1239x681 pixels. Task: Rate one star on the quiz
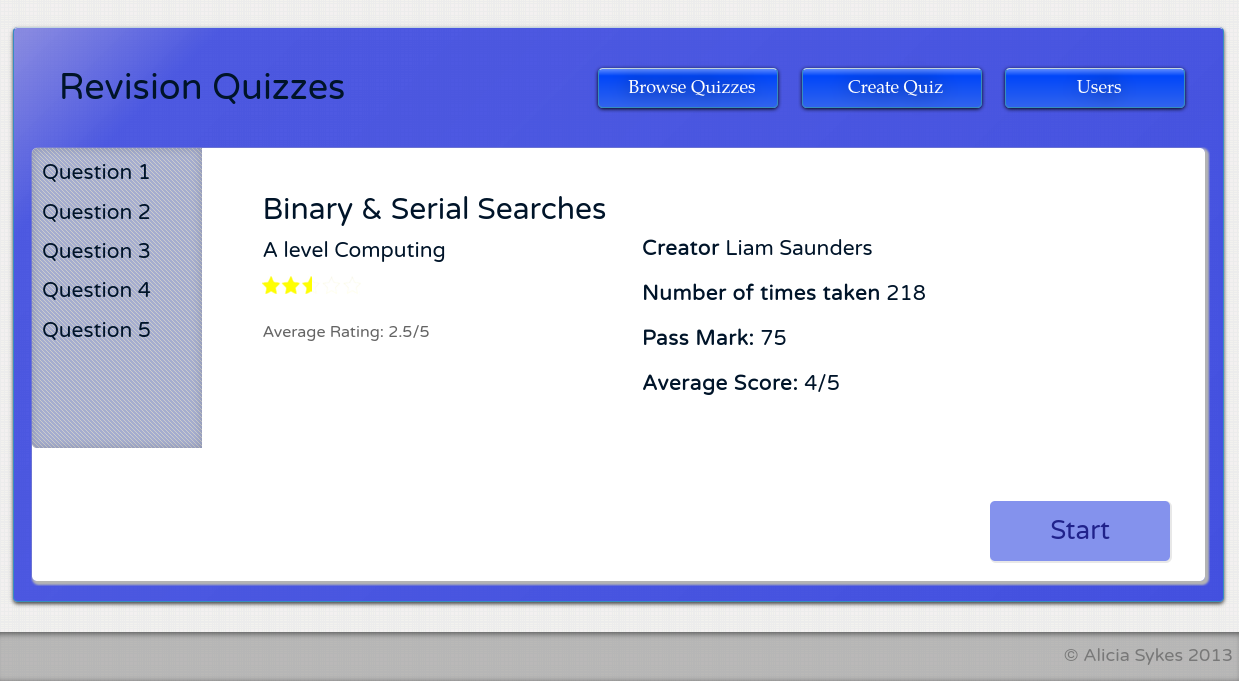[270, 285]
